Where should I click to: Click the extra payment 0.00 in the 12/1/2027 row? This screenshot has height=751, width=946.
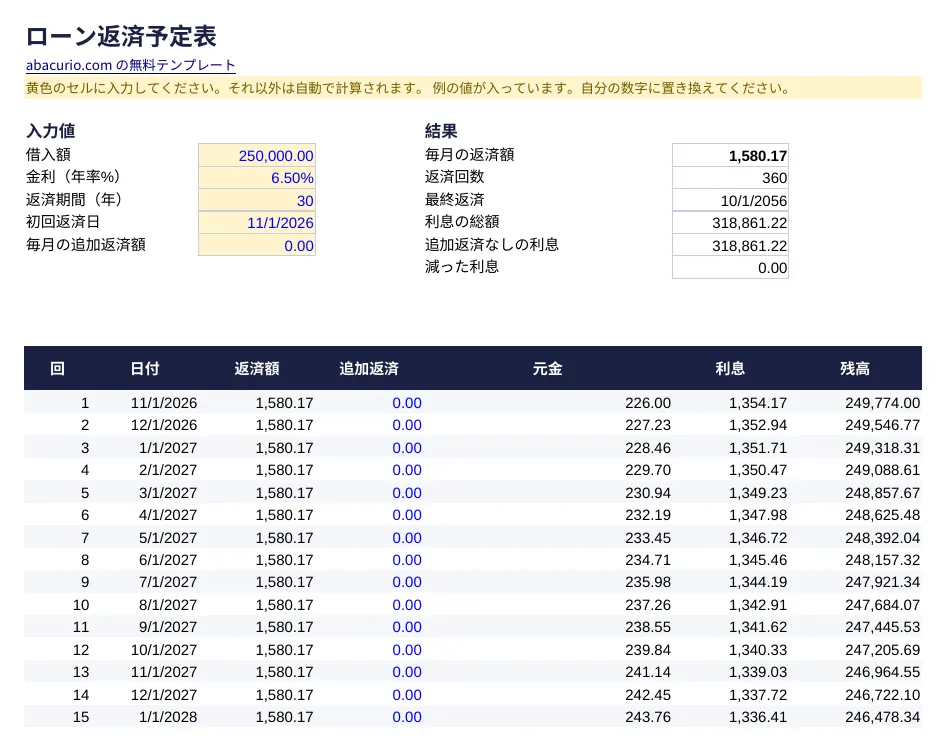pyautogui.click(x=407, y=695)
